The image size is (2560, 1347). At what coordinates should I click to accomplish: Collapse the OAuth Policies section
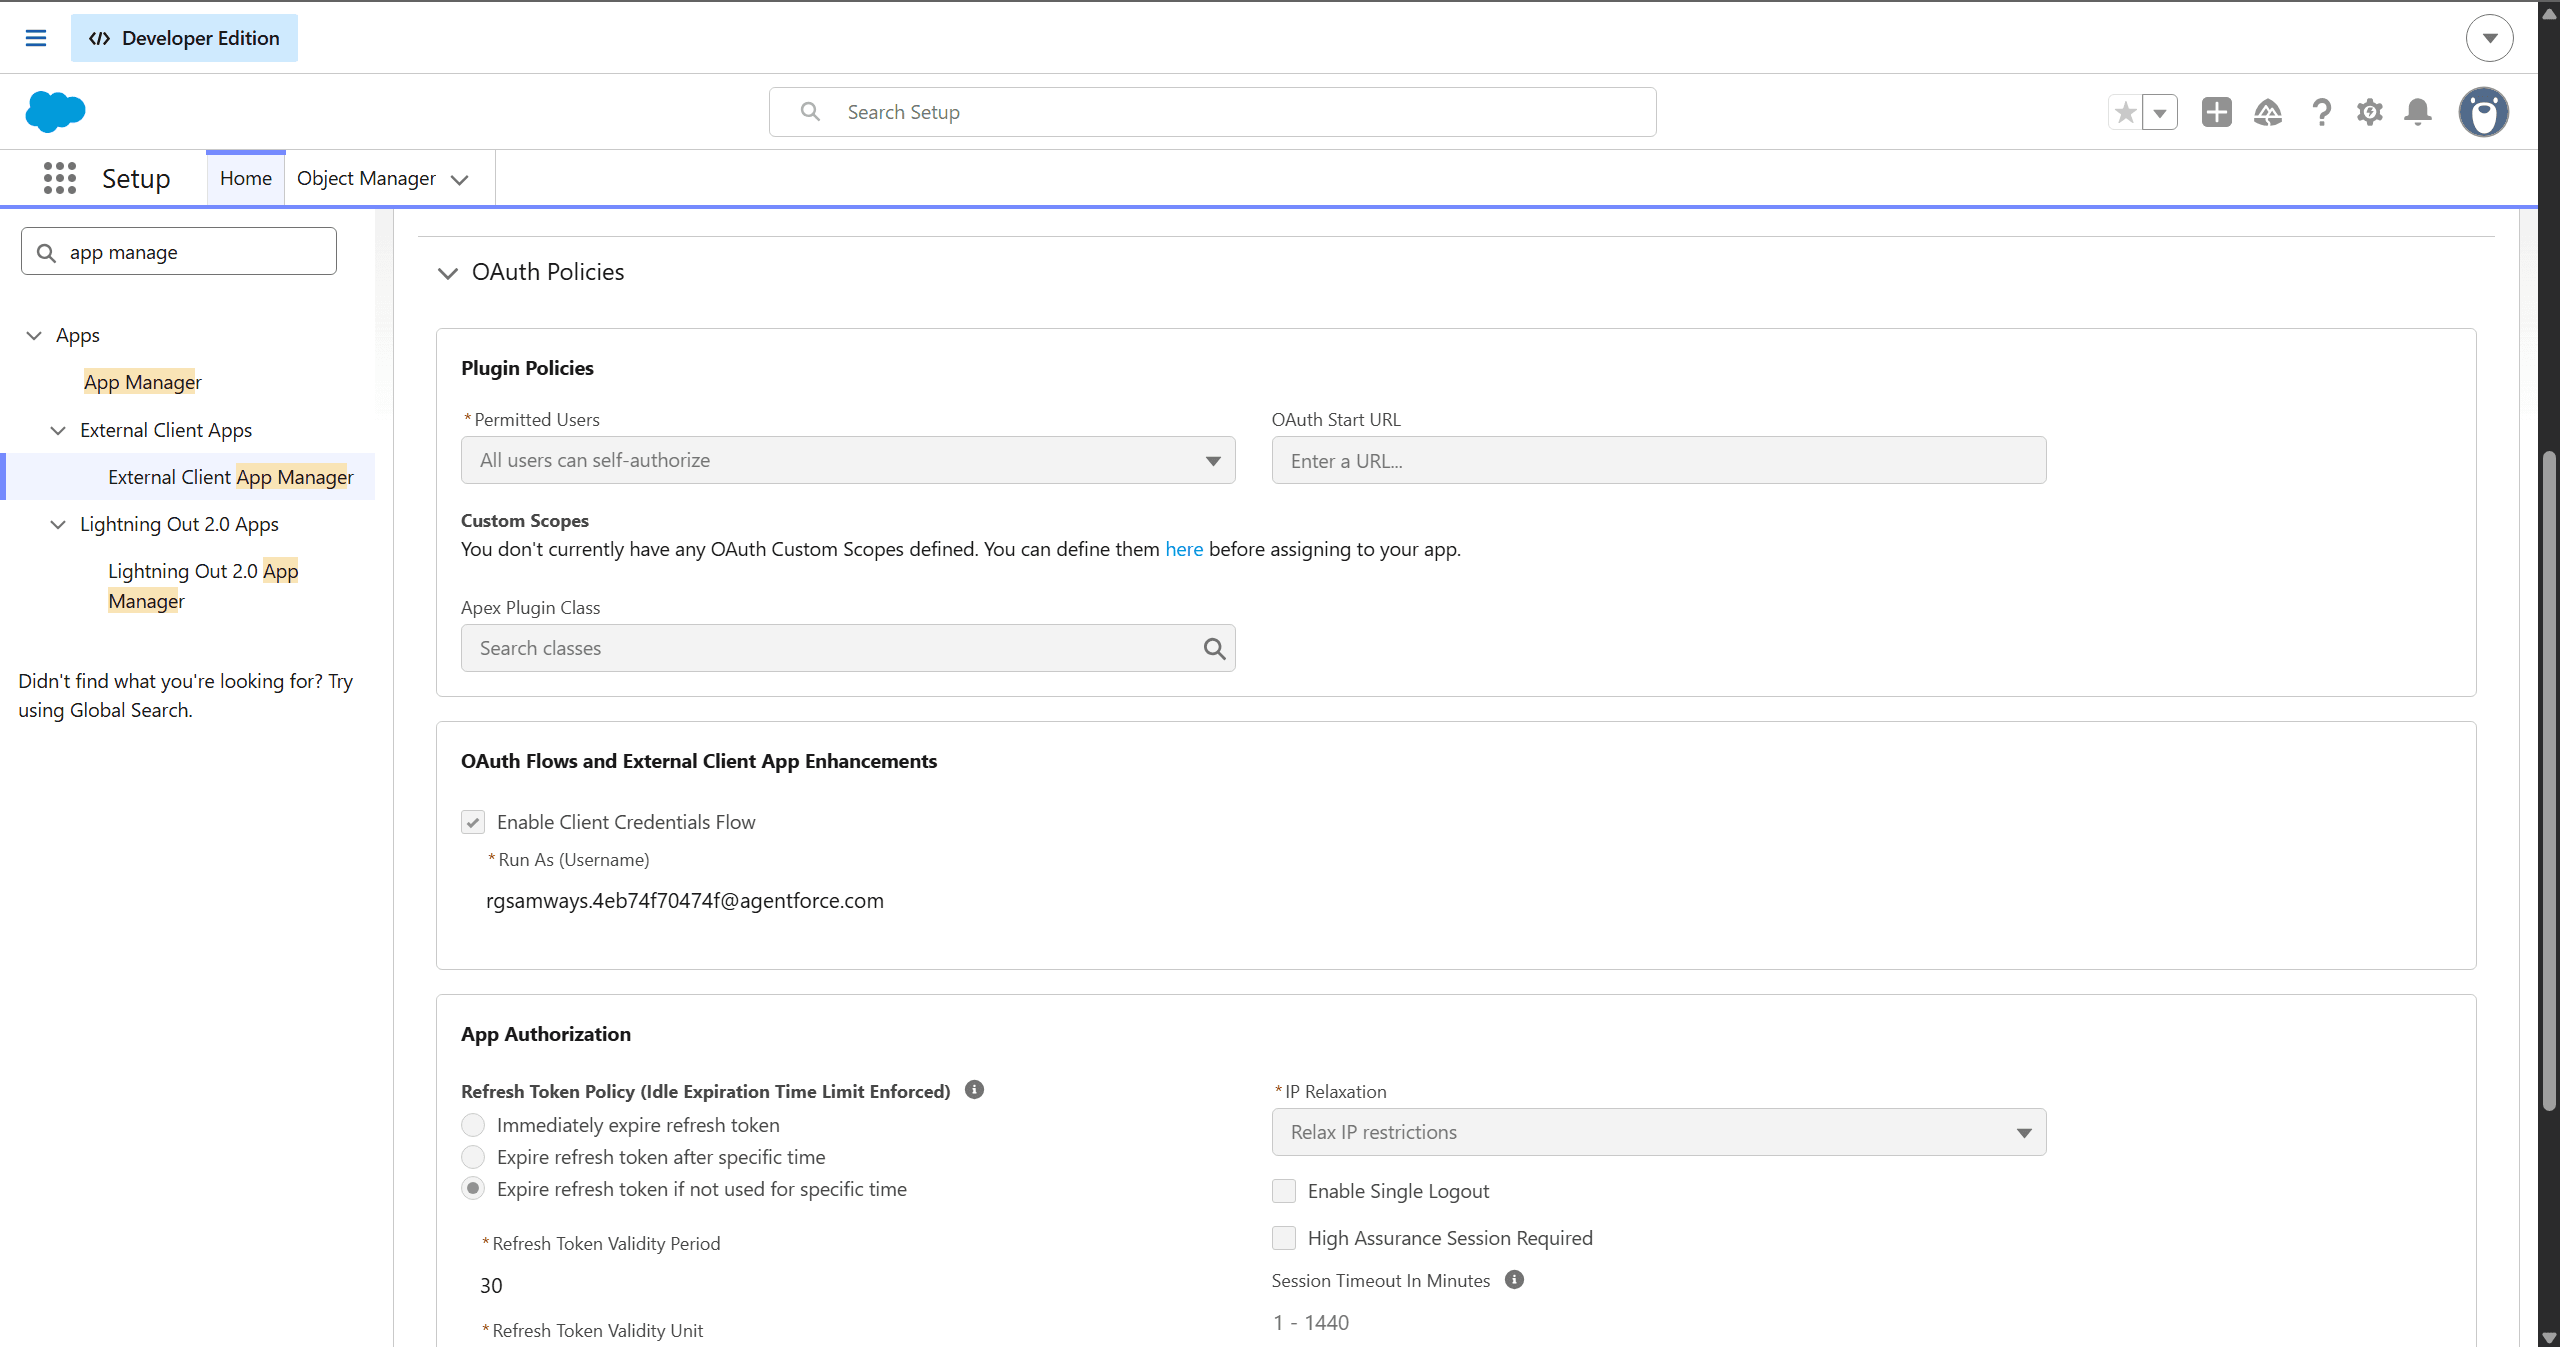[448, 273]
